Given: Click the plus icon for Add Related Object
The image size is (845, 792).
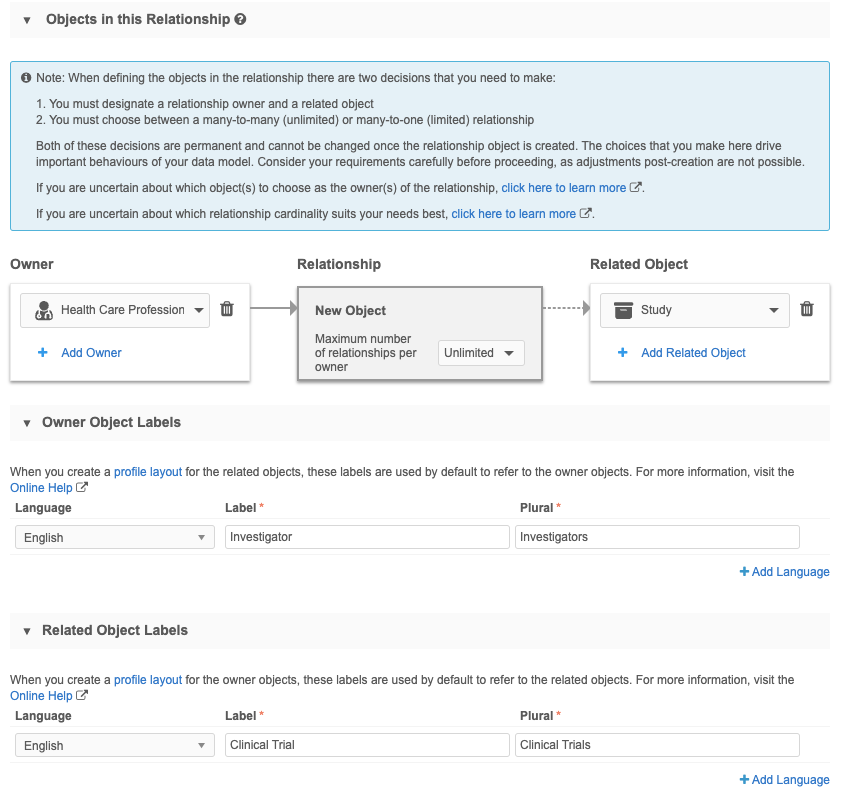Looking at the screenshot, I should [623, 353].
